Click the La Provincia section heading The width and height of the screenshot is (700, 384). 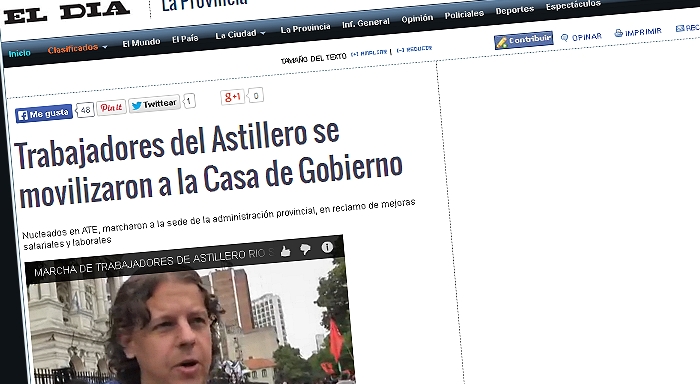click(x=204, y=4)
